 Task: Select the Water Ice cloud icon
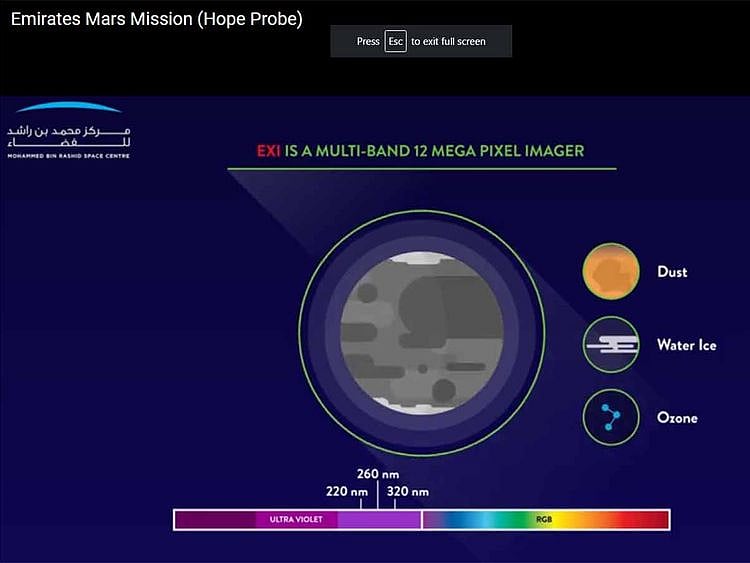tap(611, 345)
